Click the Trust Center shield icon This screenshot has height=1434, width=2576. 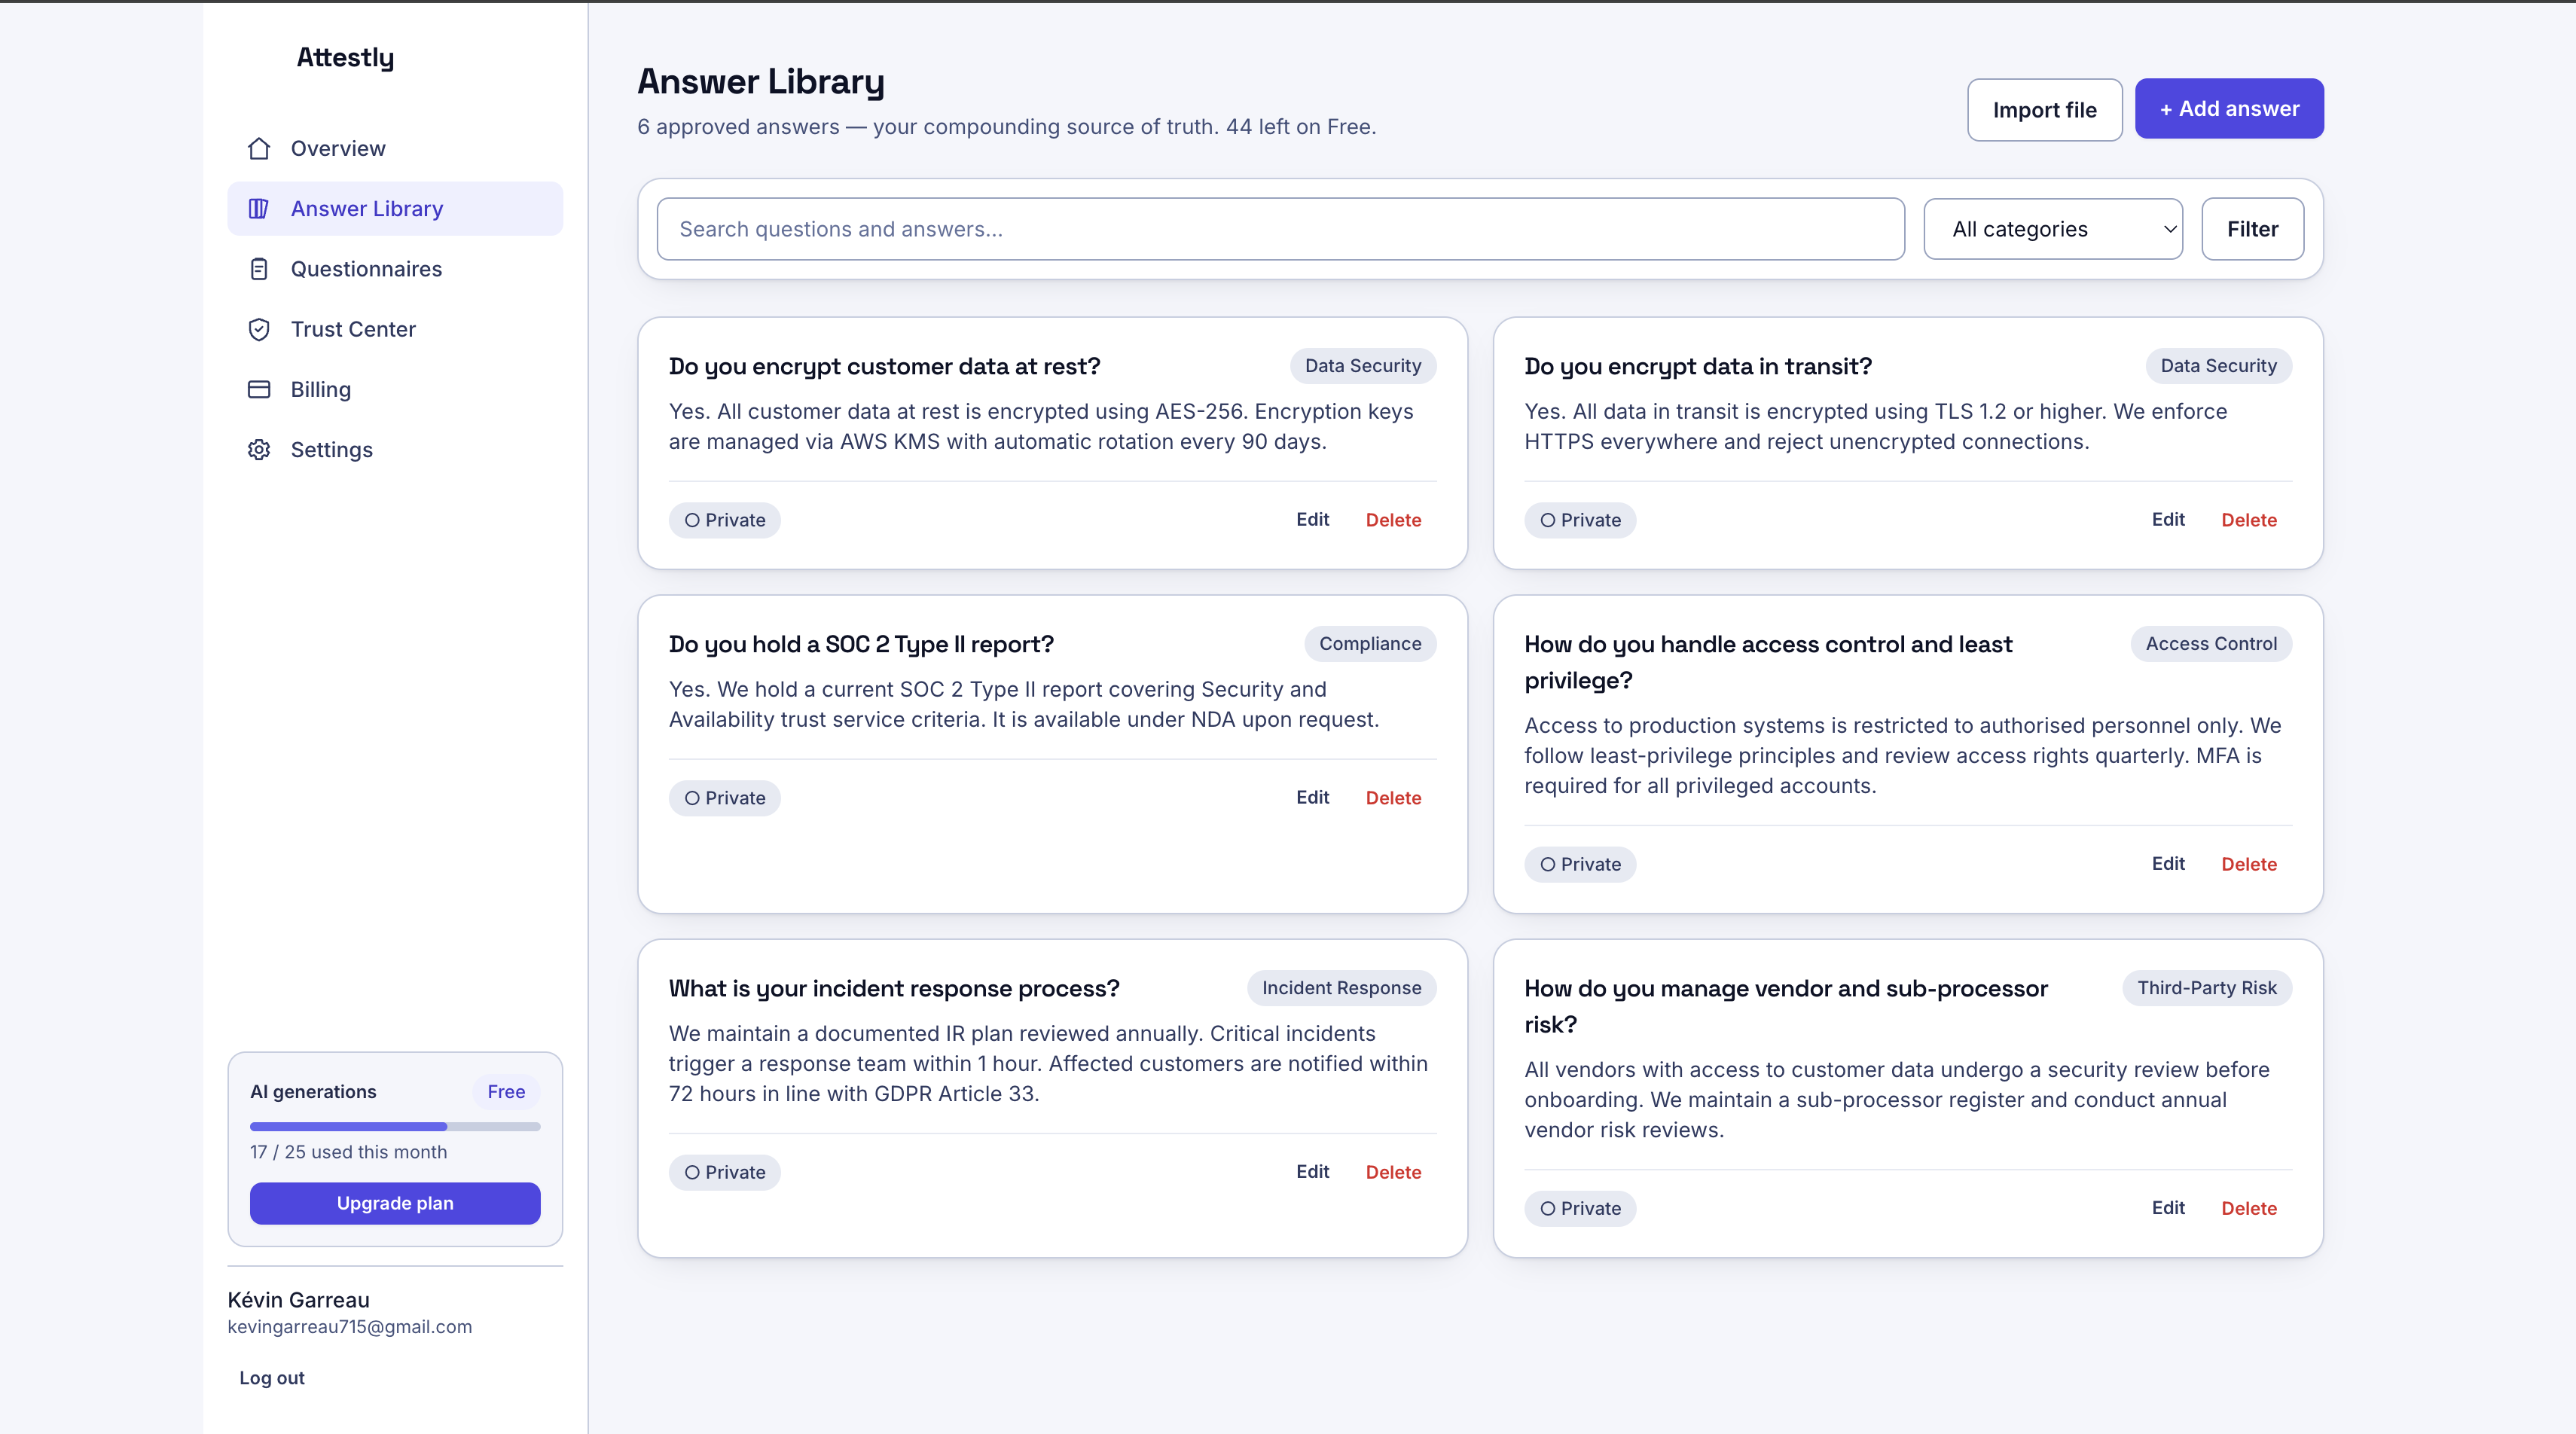(x=259, y=329)
